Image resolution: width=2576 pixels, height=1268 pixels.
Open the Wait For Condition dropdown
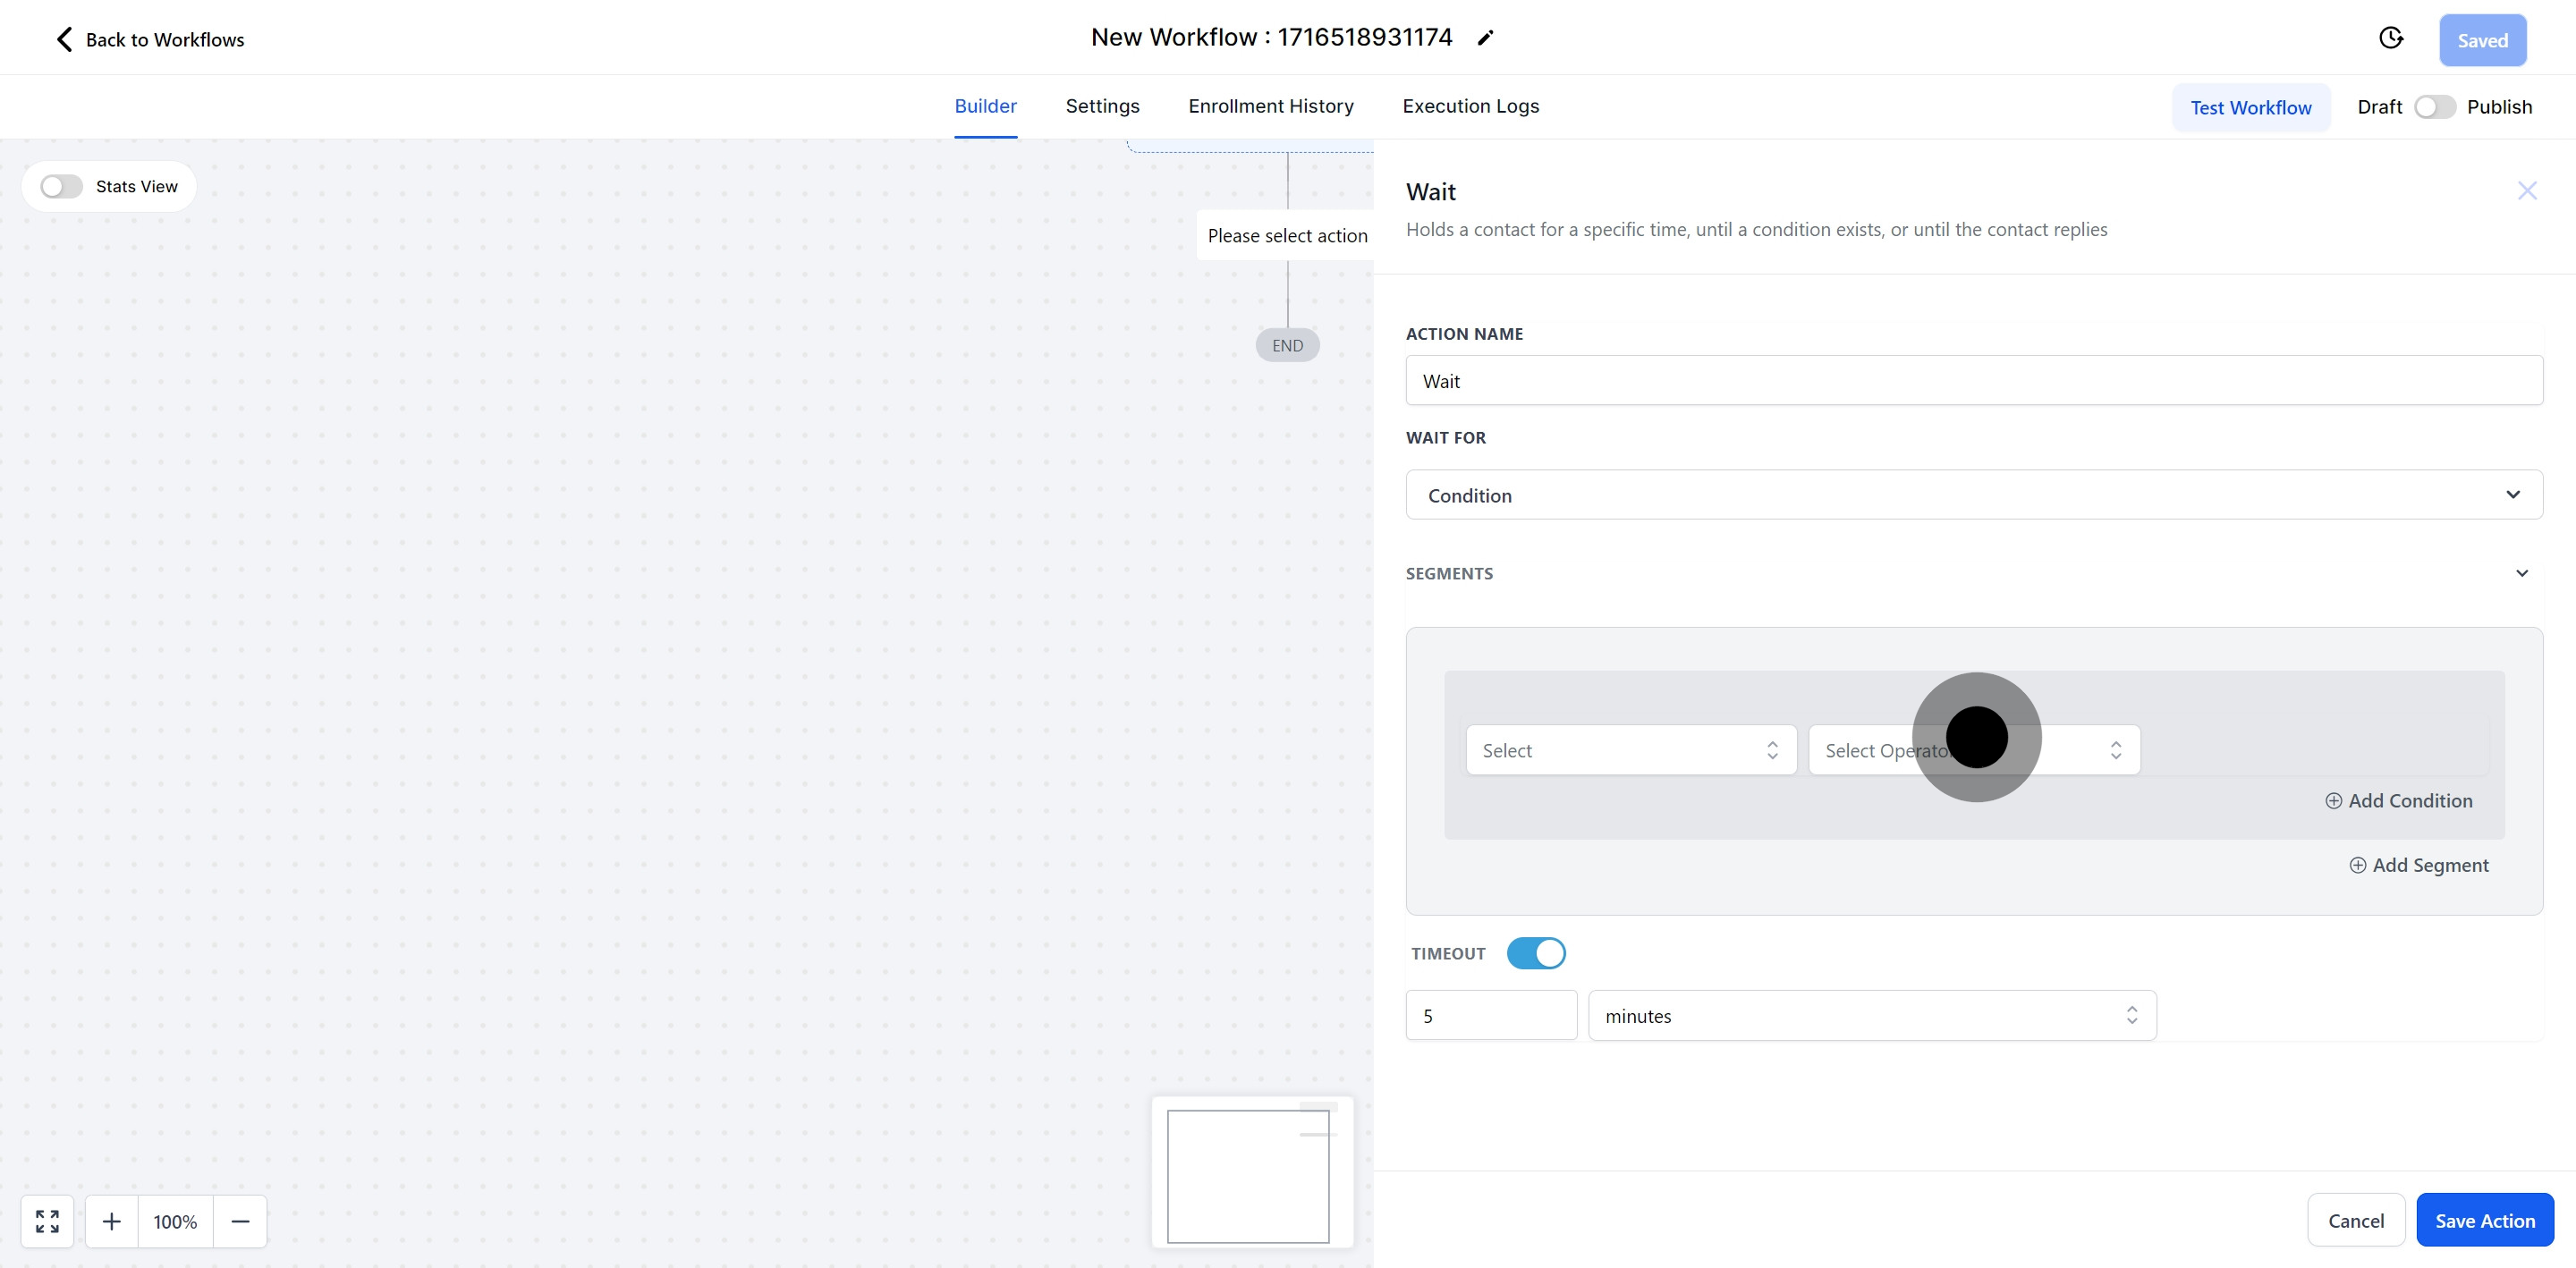click(x=1973, y=495)
